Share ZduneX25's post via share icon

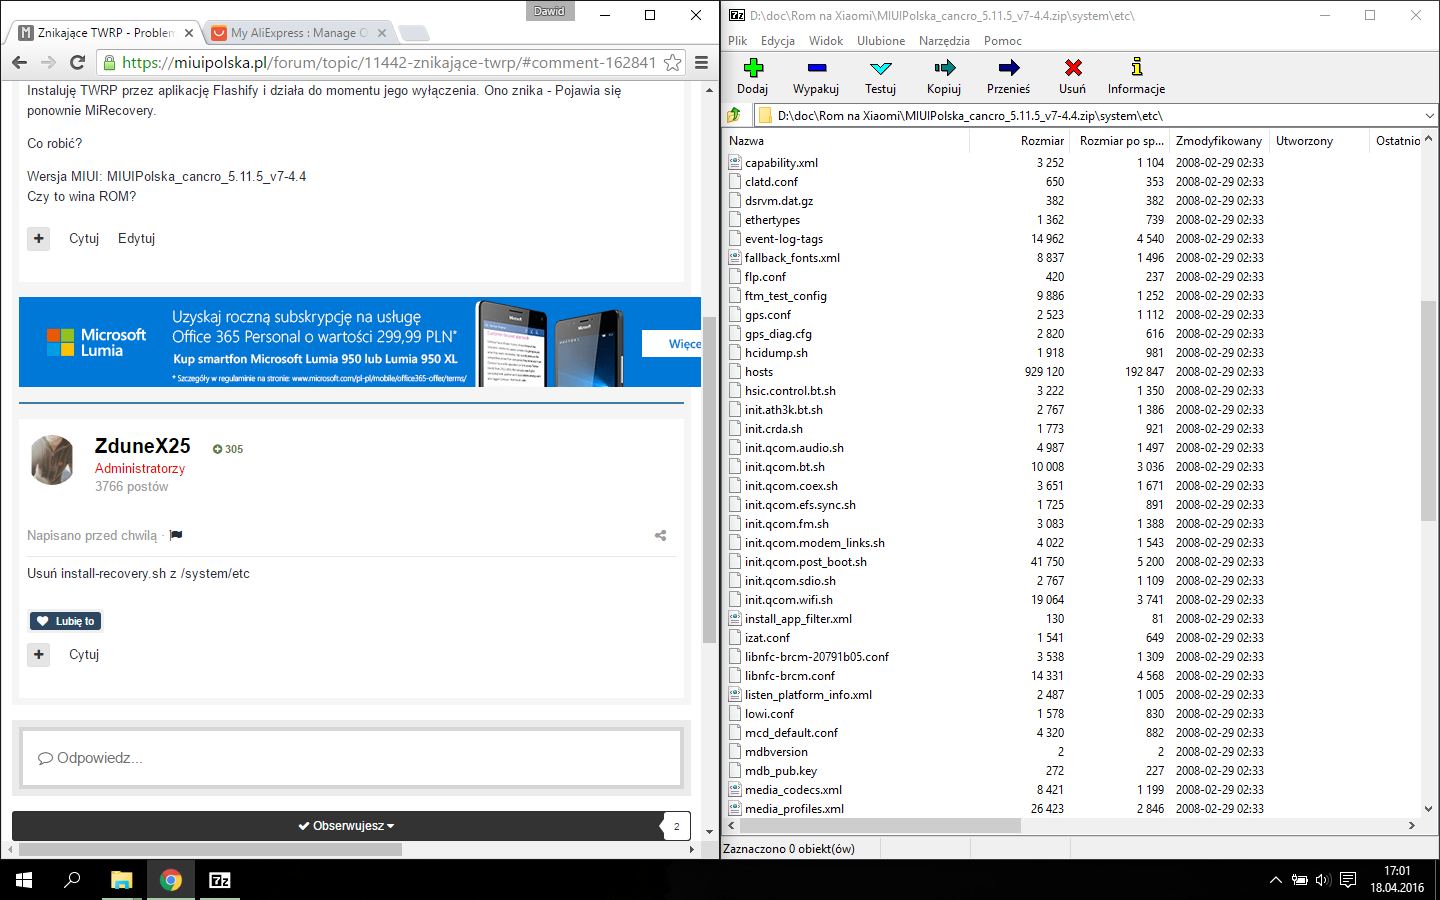tap(660, 536)
